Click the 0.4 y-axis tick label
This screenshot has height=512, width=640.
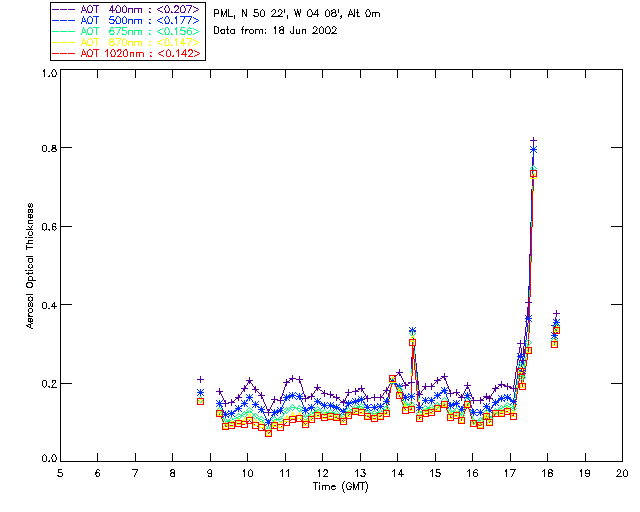pos(49,305)
